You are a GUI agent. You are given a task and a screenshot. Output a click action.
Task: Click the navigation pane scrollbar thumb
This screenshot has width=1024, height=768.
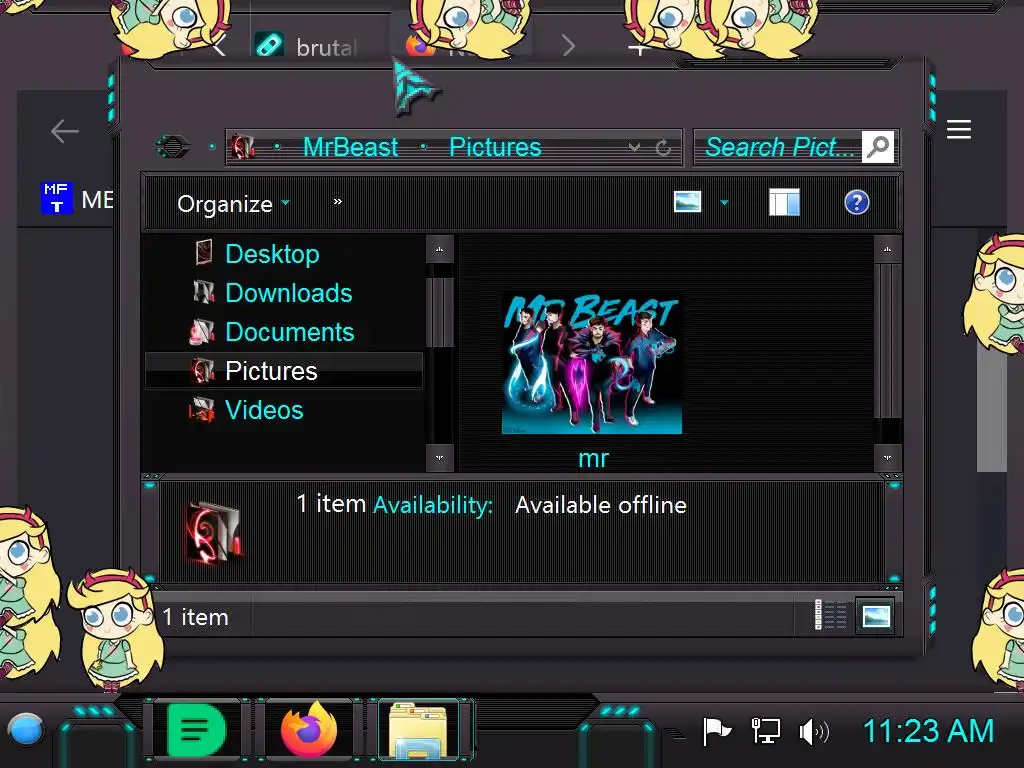point(440,312)
